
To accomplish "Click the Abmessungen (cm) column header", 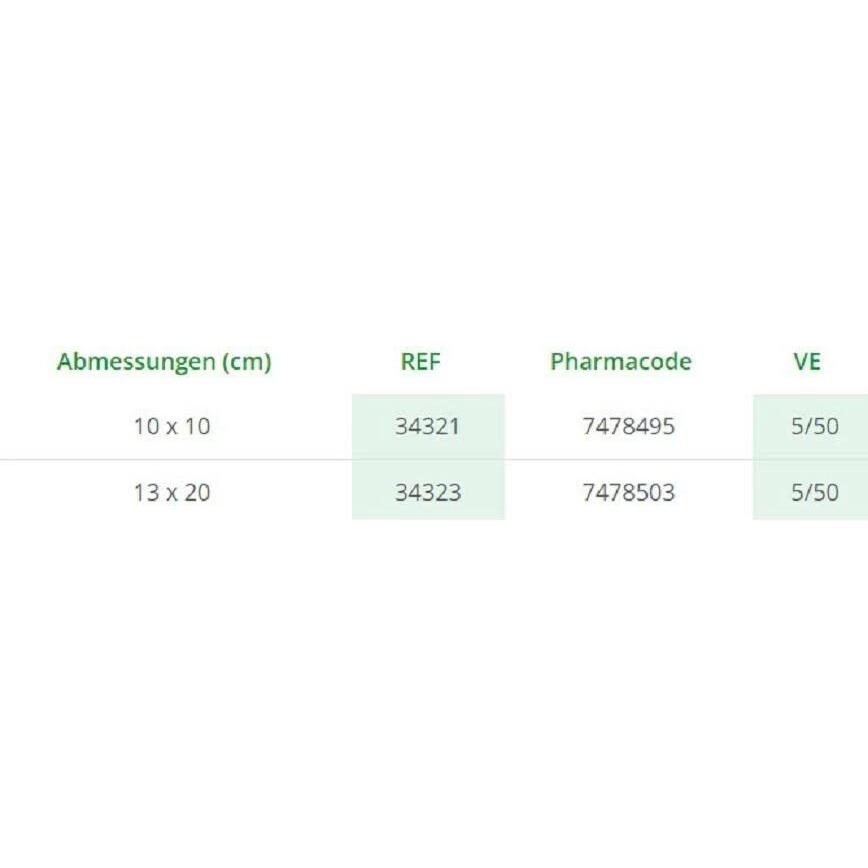I will point(164,362).
